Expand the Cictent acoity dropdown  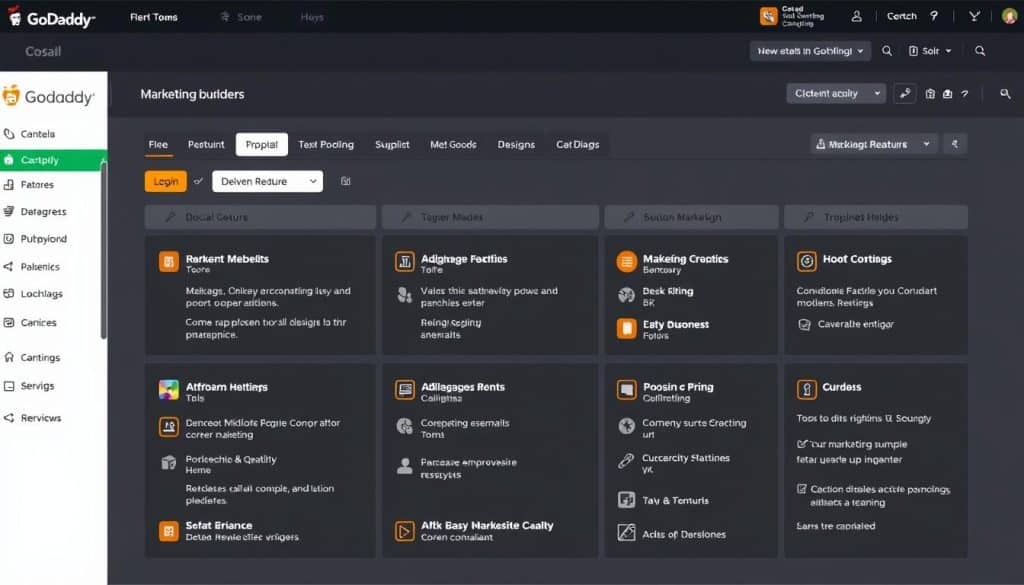(x=836, y=93)
